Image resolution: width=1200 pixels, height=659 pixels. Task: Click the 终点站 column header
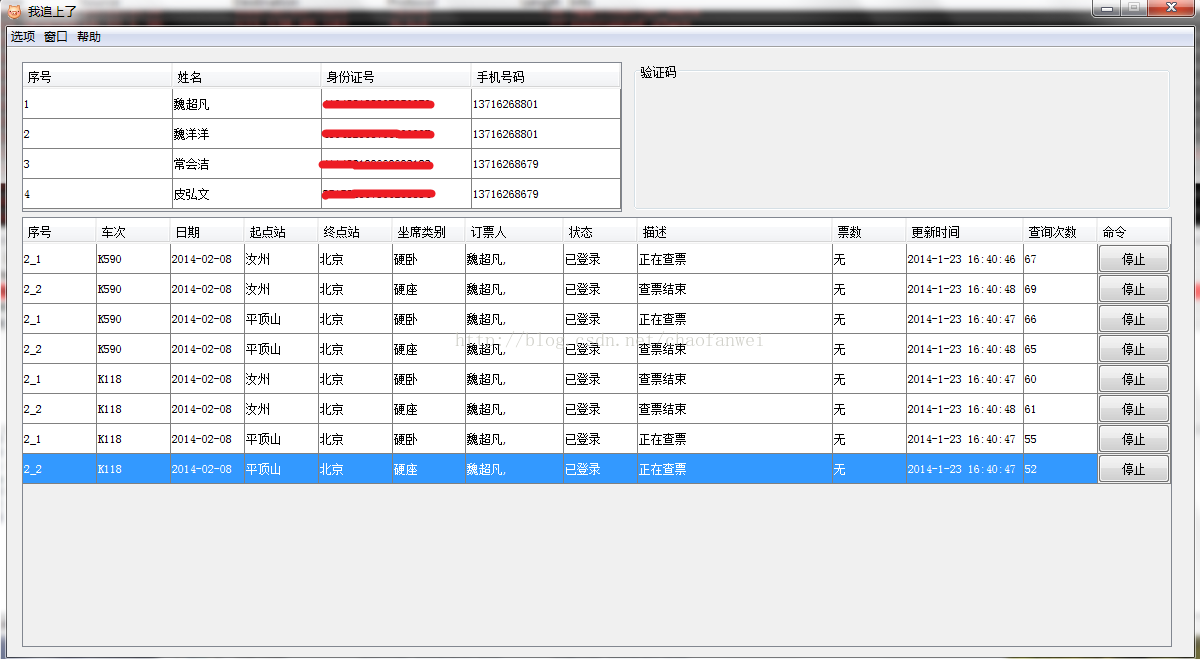point(355,232)
